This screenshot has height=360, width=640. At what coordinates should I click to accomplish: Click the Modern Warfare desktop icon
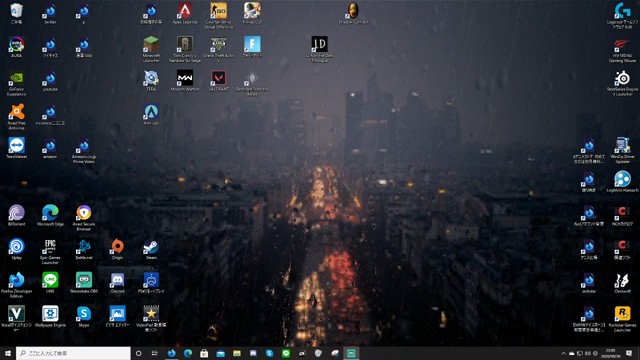184,80
